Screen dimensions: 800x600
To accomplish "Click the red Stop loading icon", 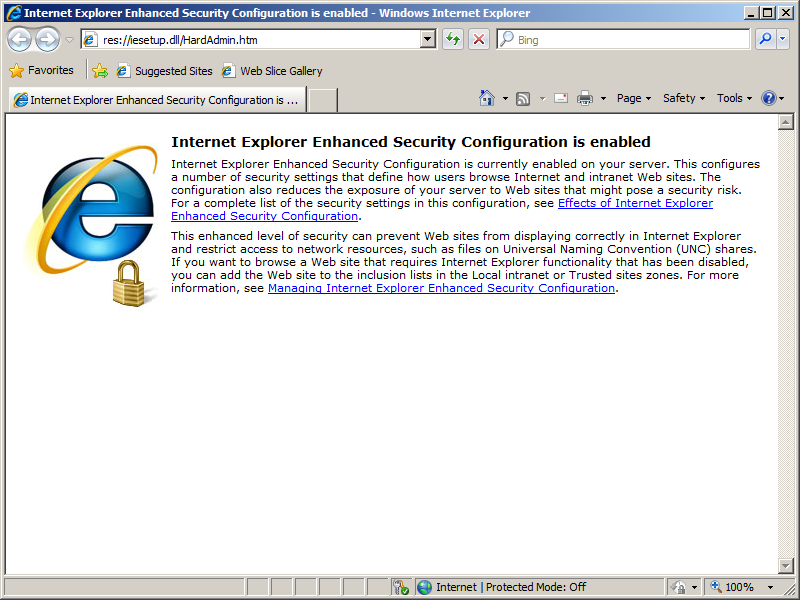I will click(x=479, y=39).
